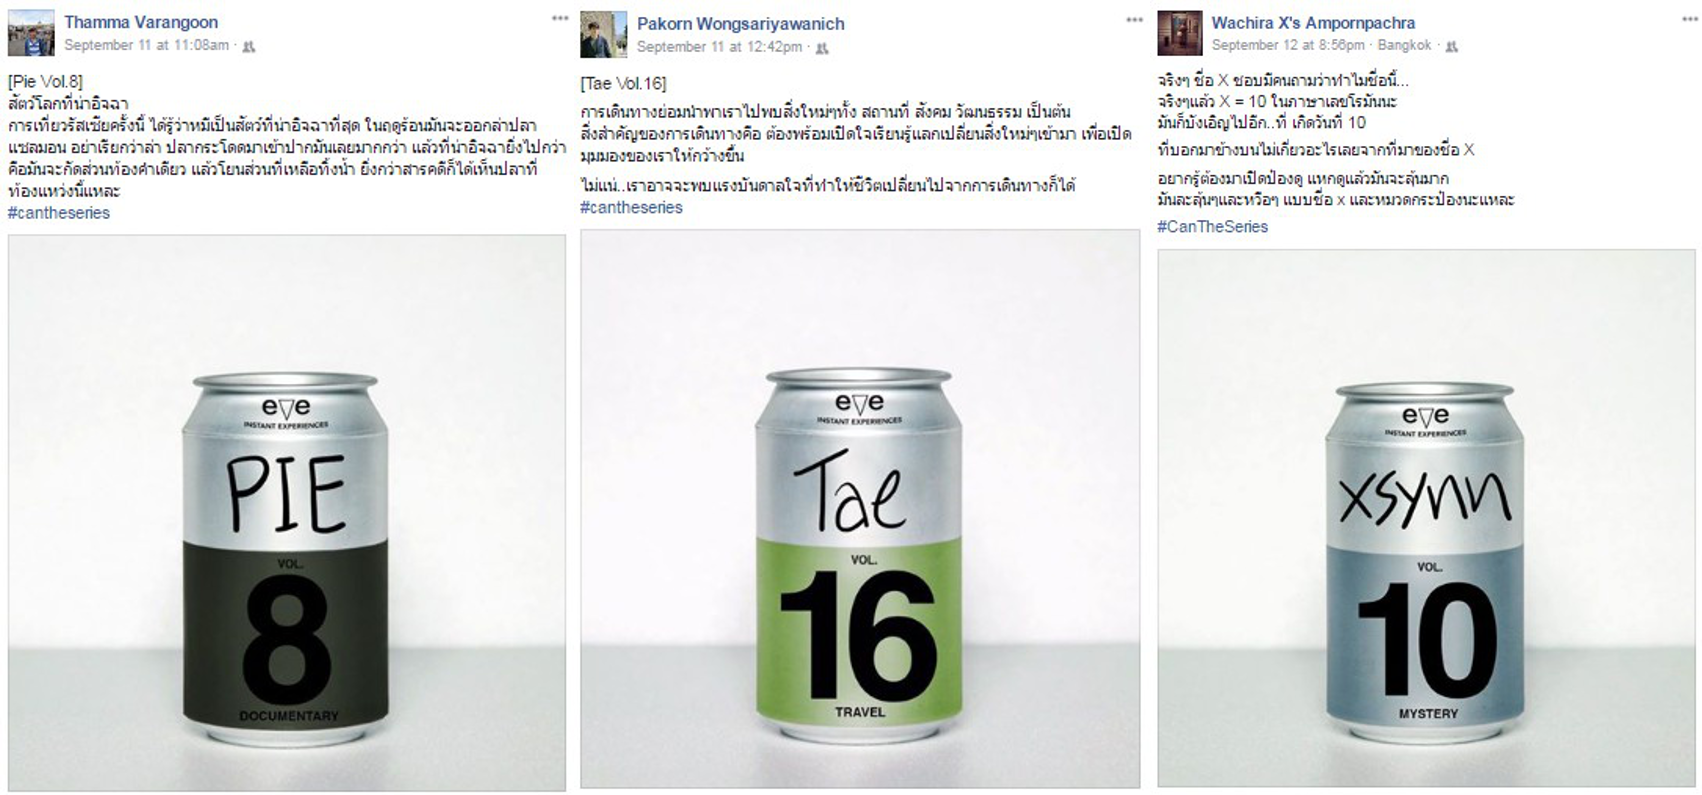Open Wachira X's Ampornpachra's profile picture
1702x795 pixels.
tap(1180, 33)
